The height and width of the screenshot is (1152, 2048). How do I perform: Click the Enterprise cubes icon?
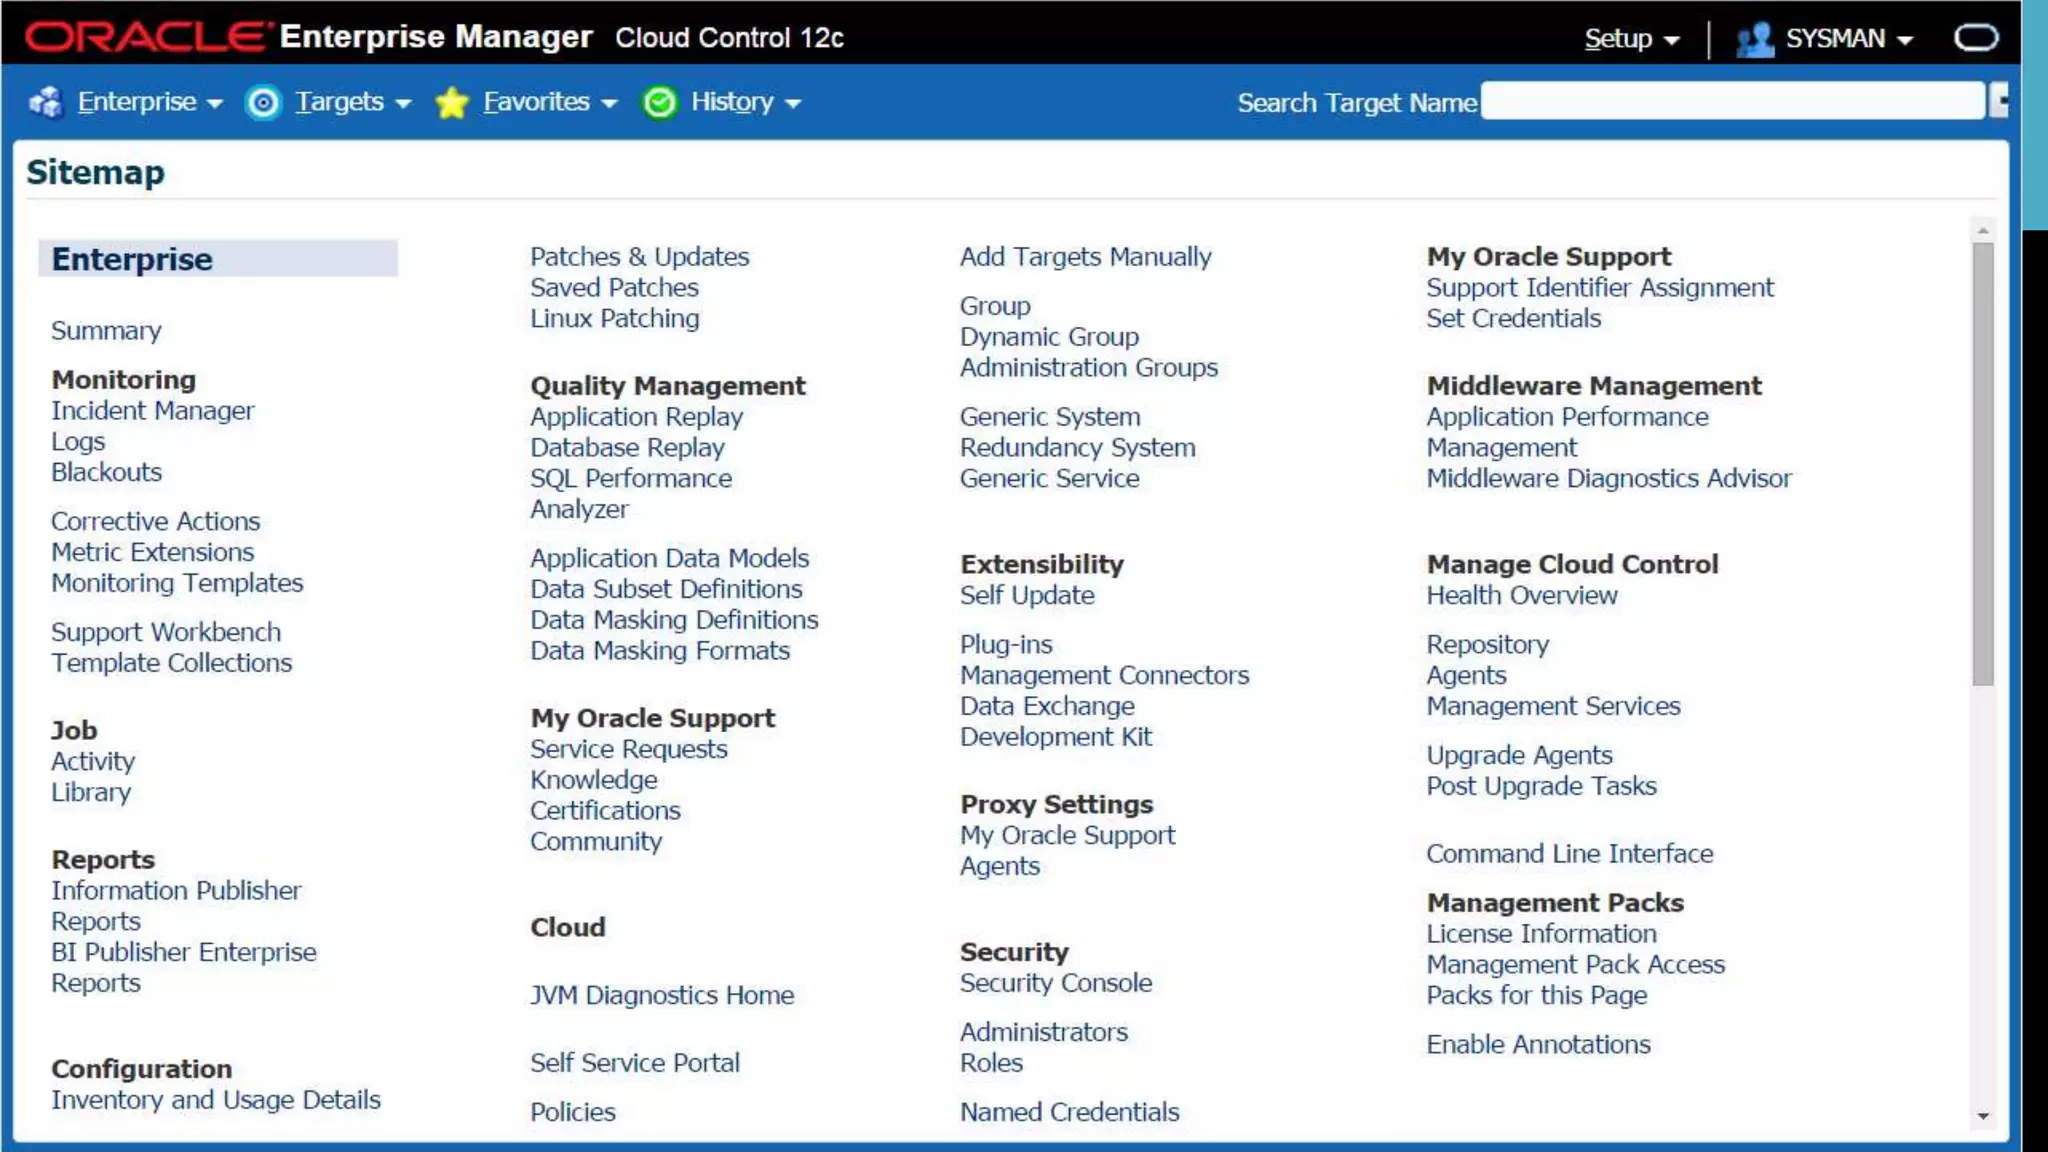(46, 102)
